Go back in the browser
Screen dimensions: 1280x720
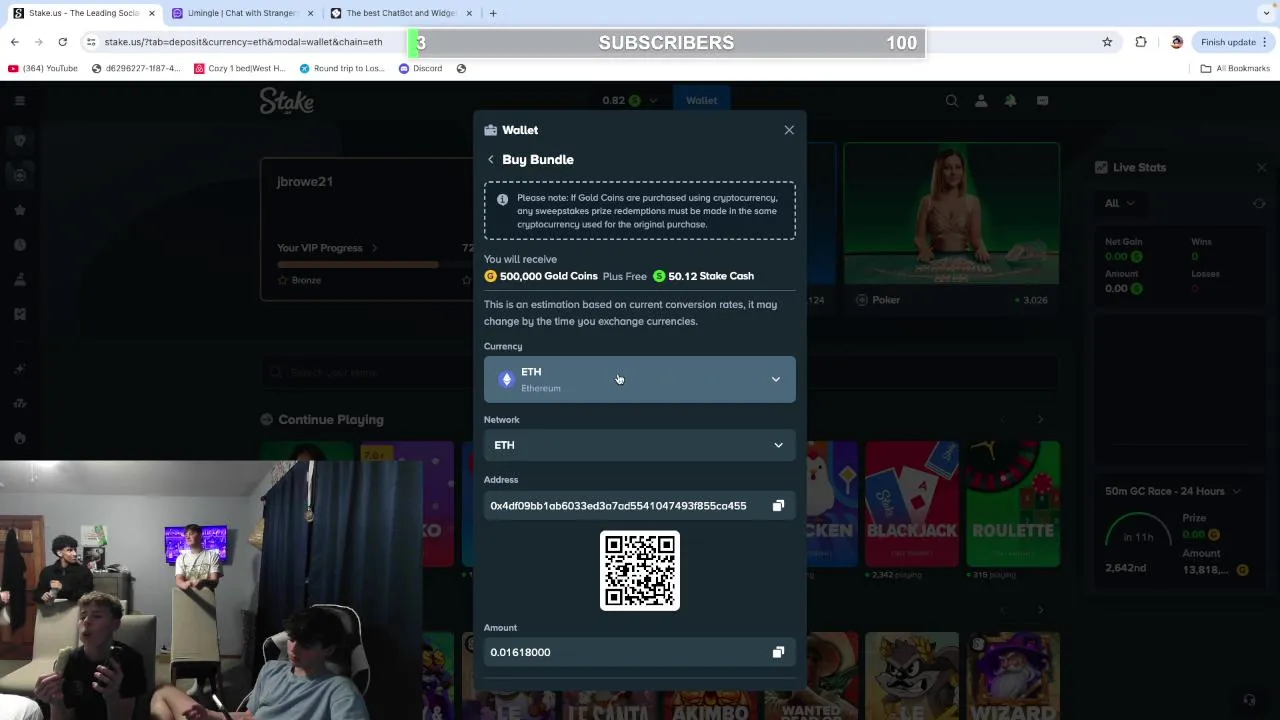(15, 42)
